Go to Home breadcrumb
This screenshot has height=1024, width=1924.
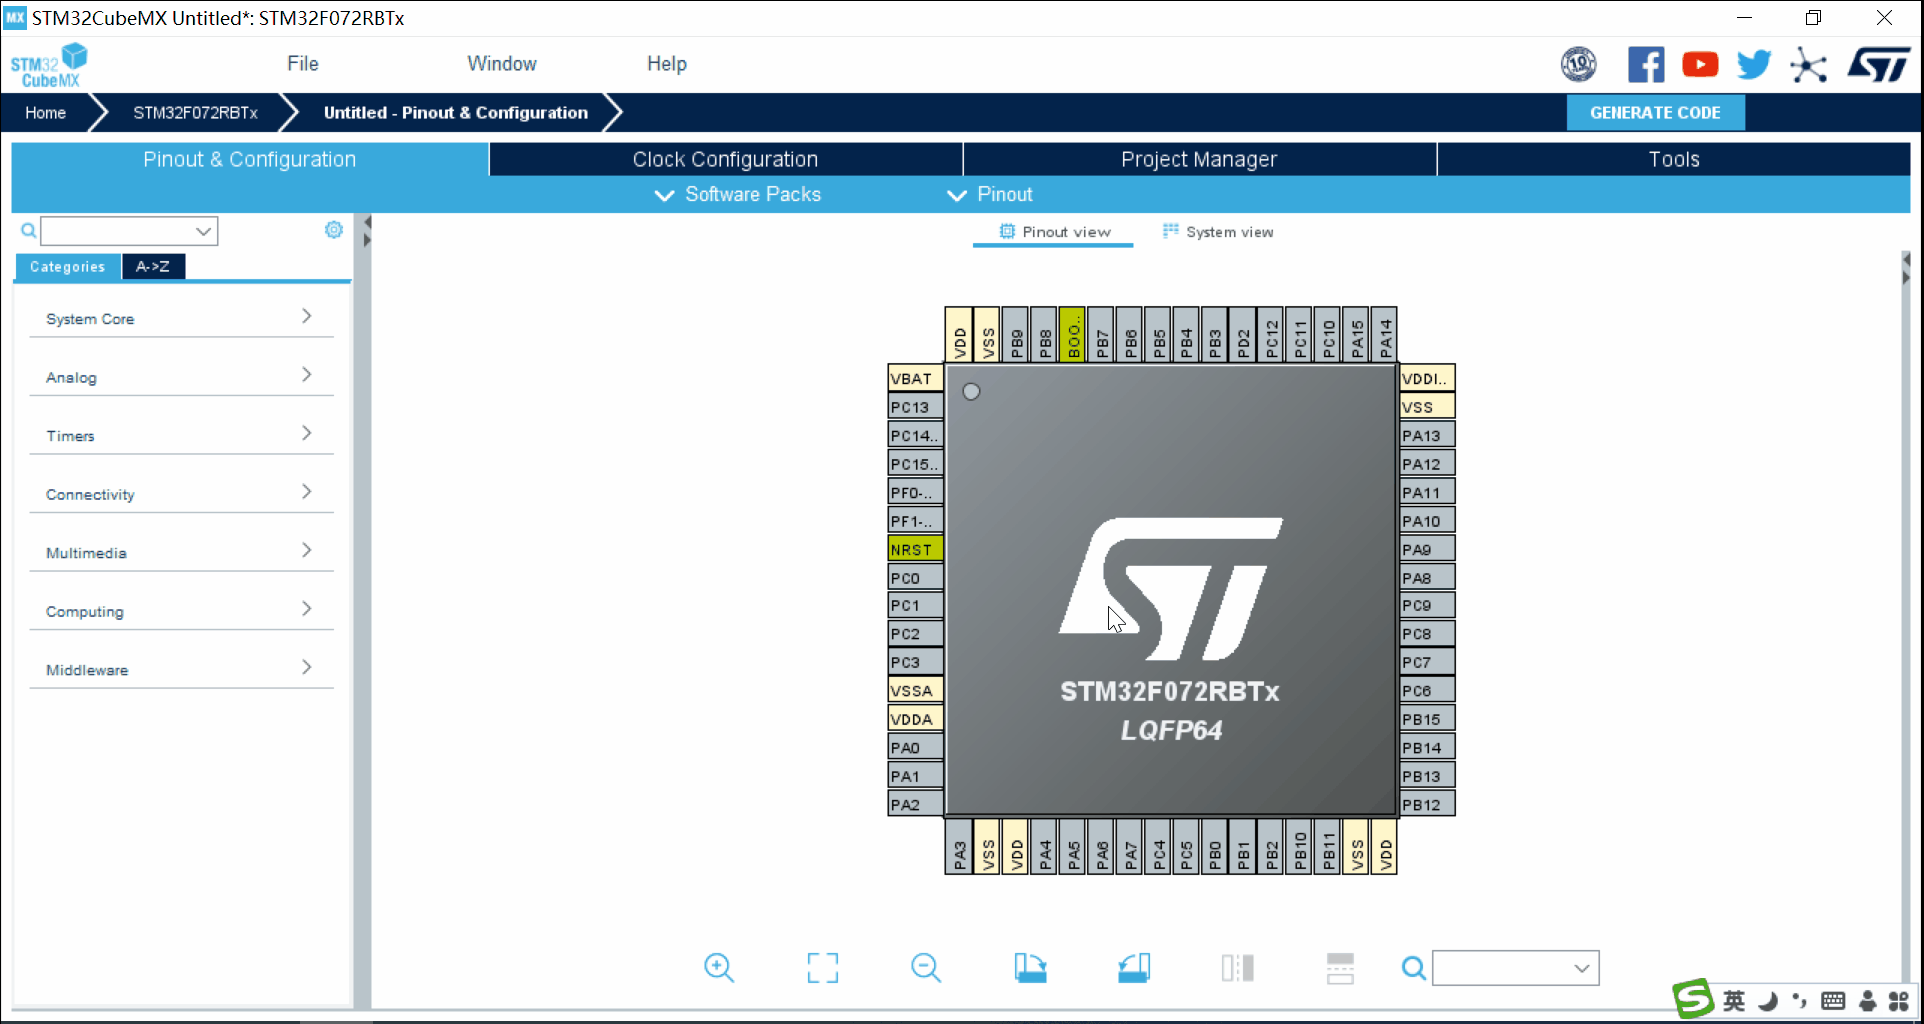45,113
